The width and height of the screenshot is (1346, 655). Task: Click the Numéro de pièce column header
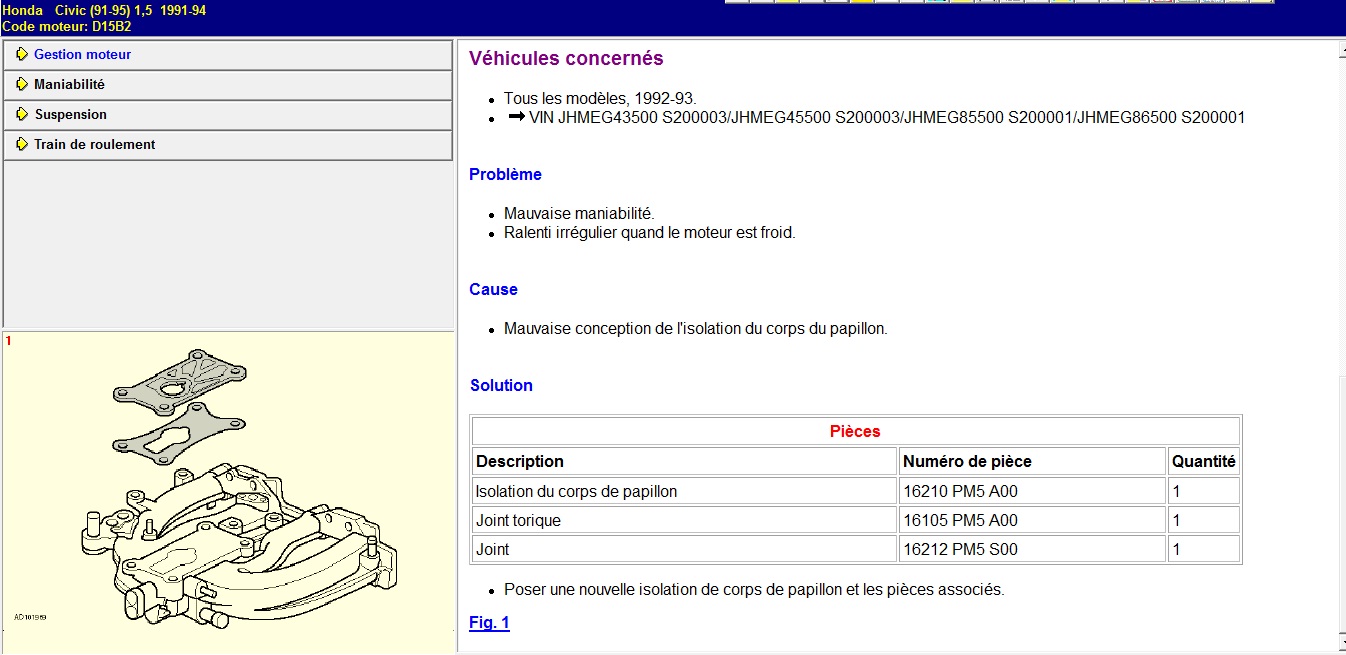tap(966, 461)
